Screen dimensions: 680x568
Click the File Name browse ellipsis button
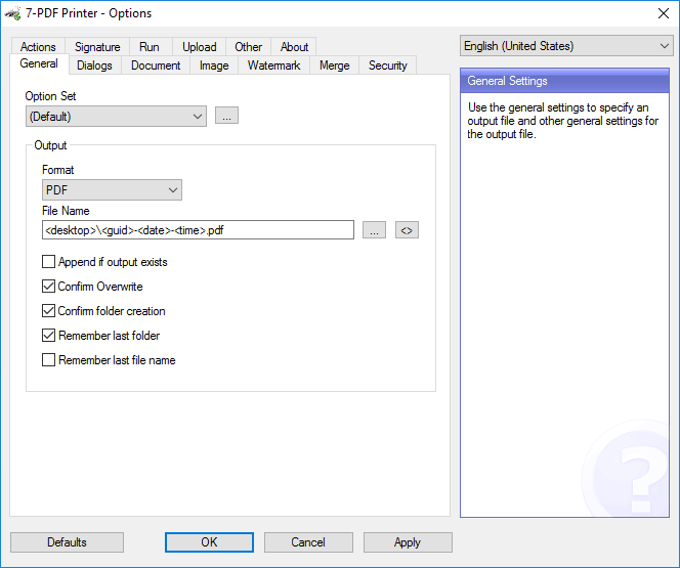pyautogui.click(x=374, y=230)
